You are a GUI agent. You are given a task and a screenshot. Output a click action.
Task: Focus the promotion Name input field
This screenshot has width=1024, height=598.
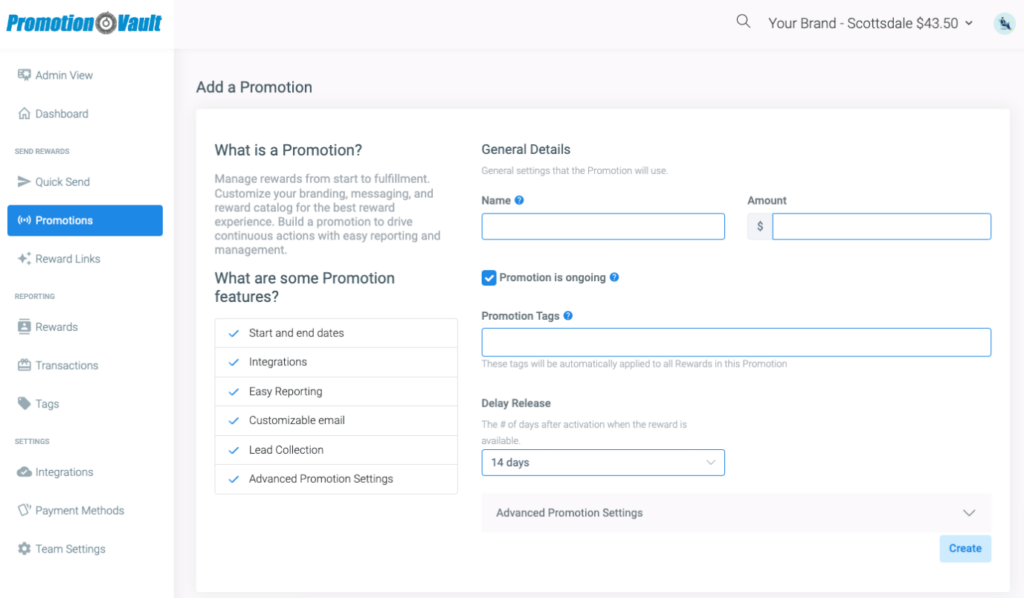(x=603, y=227)
